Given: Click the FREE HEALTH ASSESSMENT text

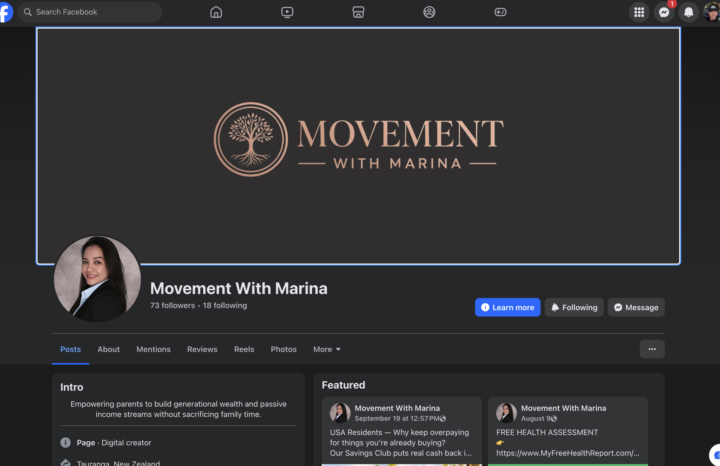Looking at the screenshot, I should point(547,432).
